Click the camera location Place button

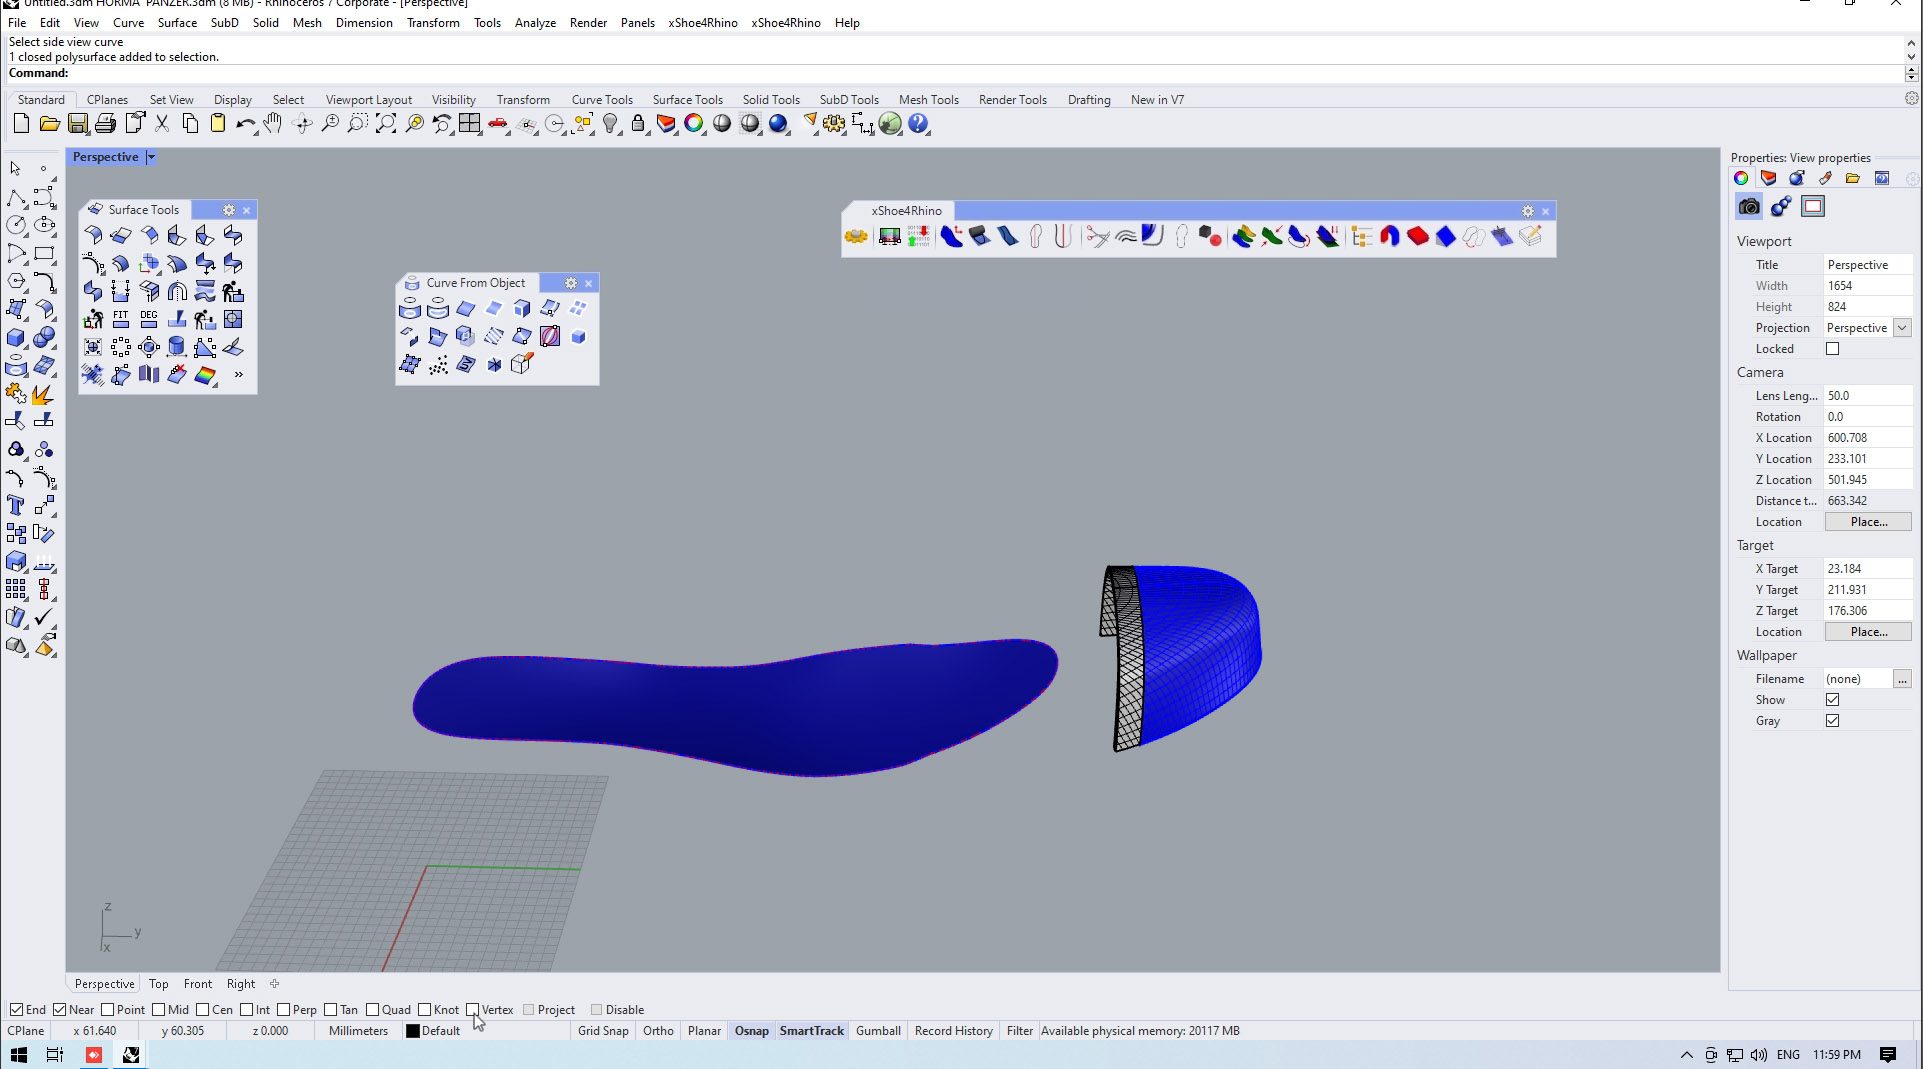pos(1867,522)
